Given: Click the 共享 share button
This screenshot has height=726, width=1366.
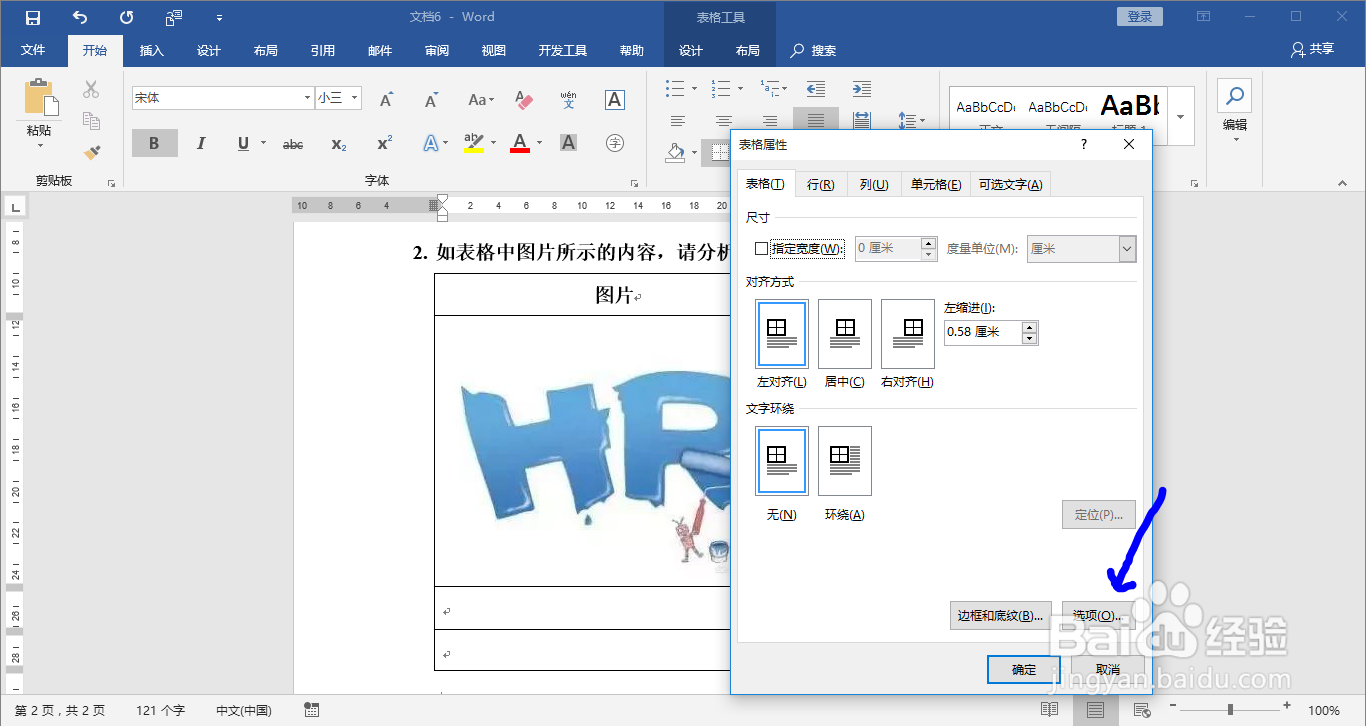Looking at the screenshot, I should (1312, 49).
